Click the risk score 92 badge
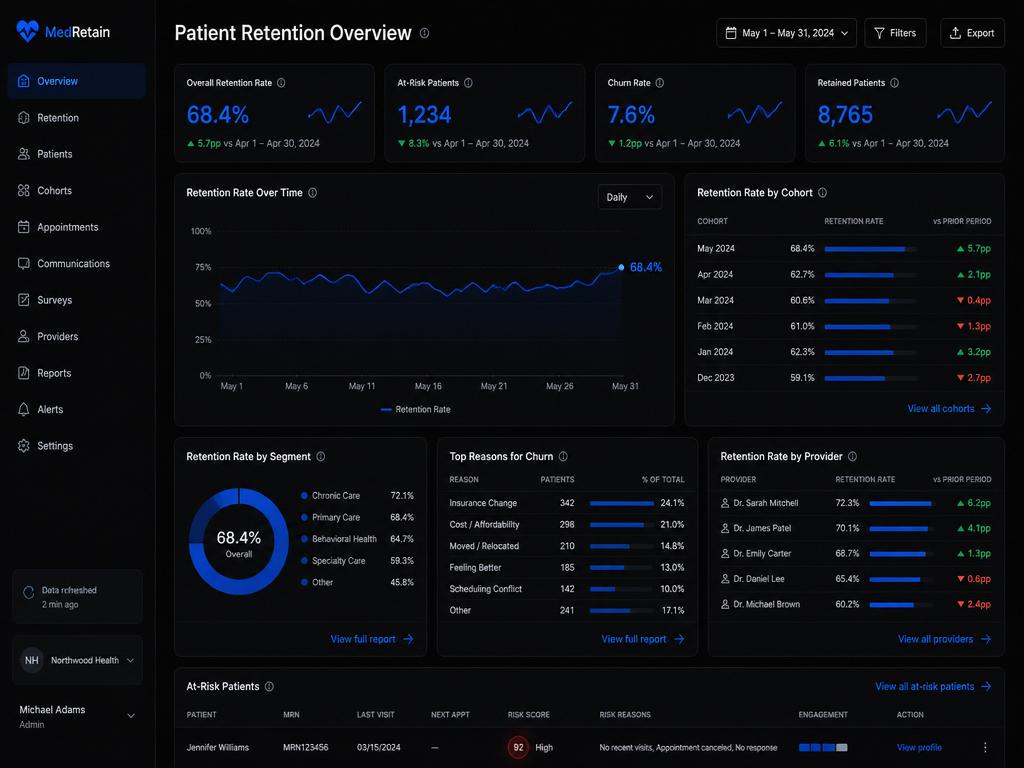Screen dimensions: 1024x768 point(519,747)
